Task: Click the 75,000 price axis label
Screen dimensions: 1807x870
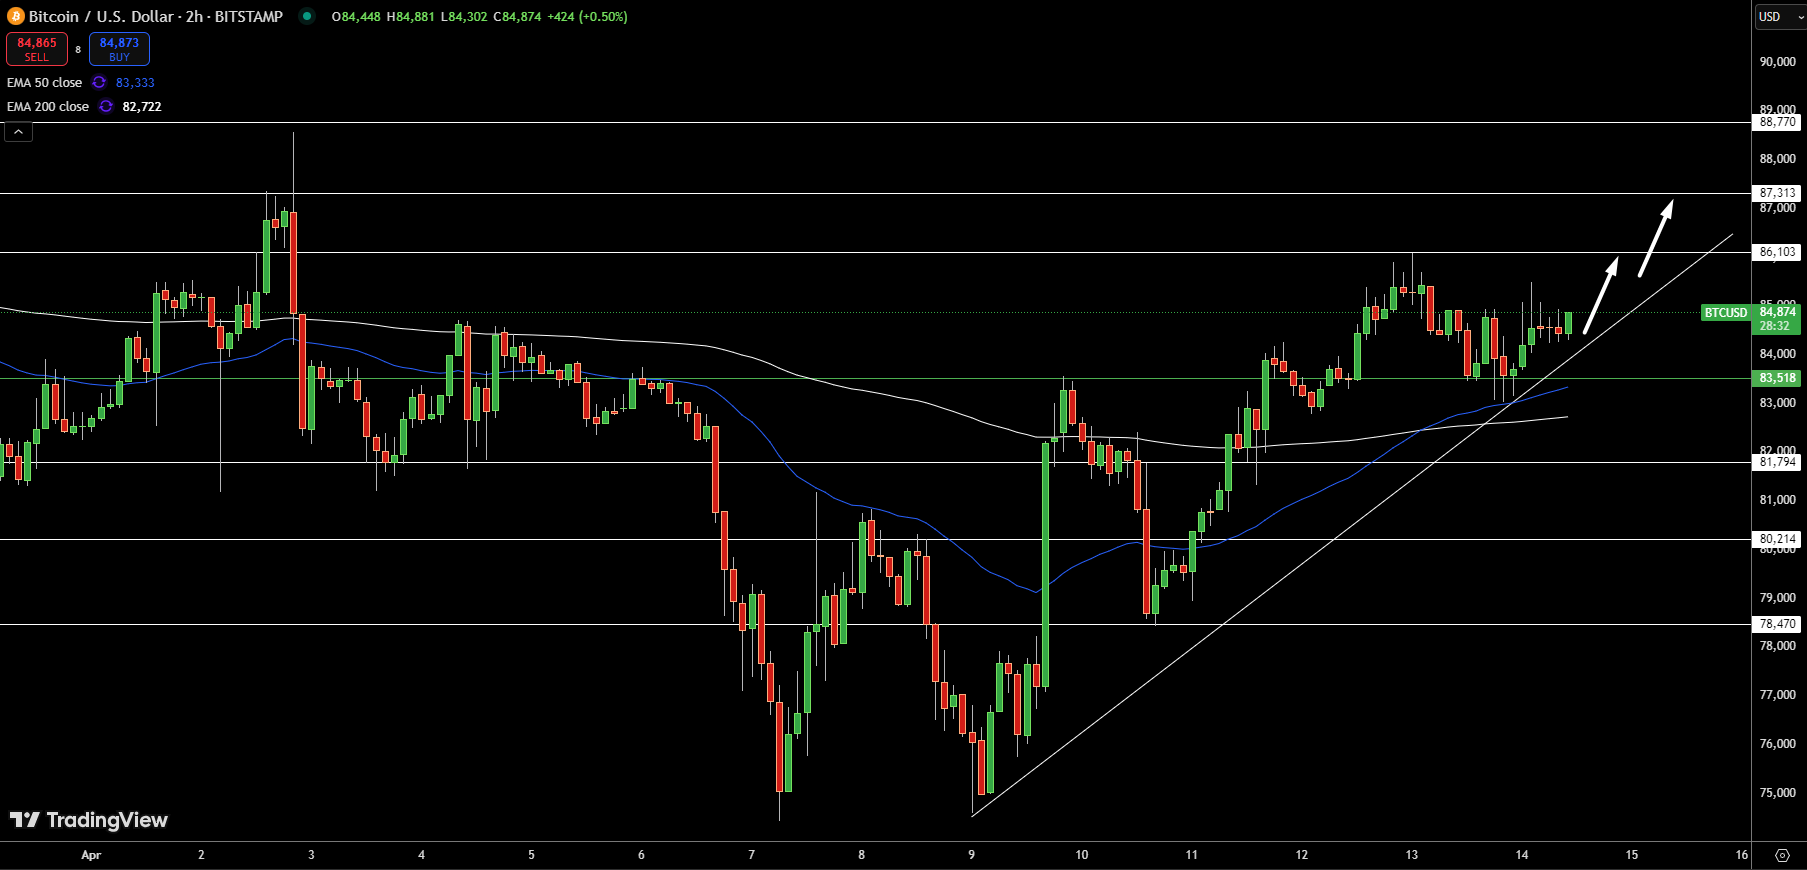Action: [1778, 793]
